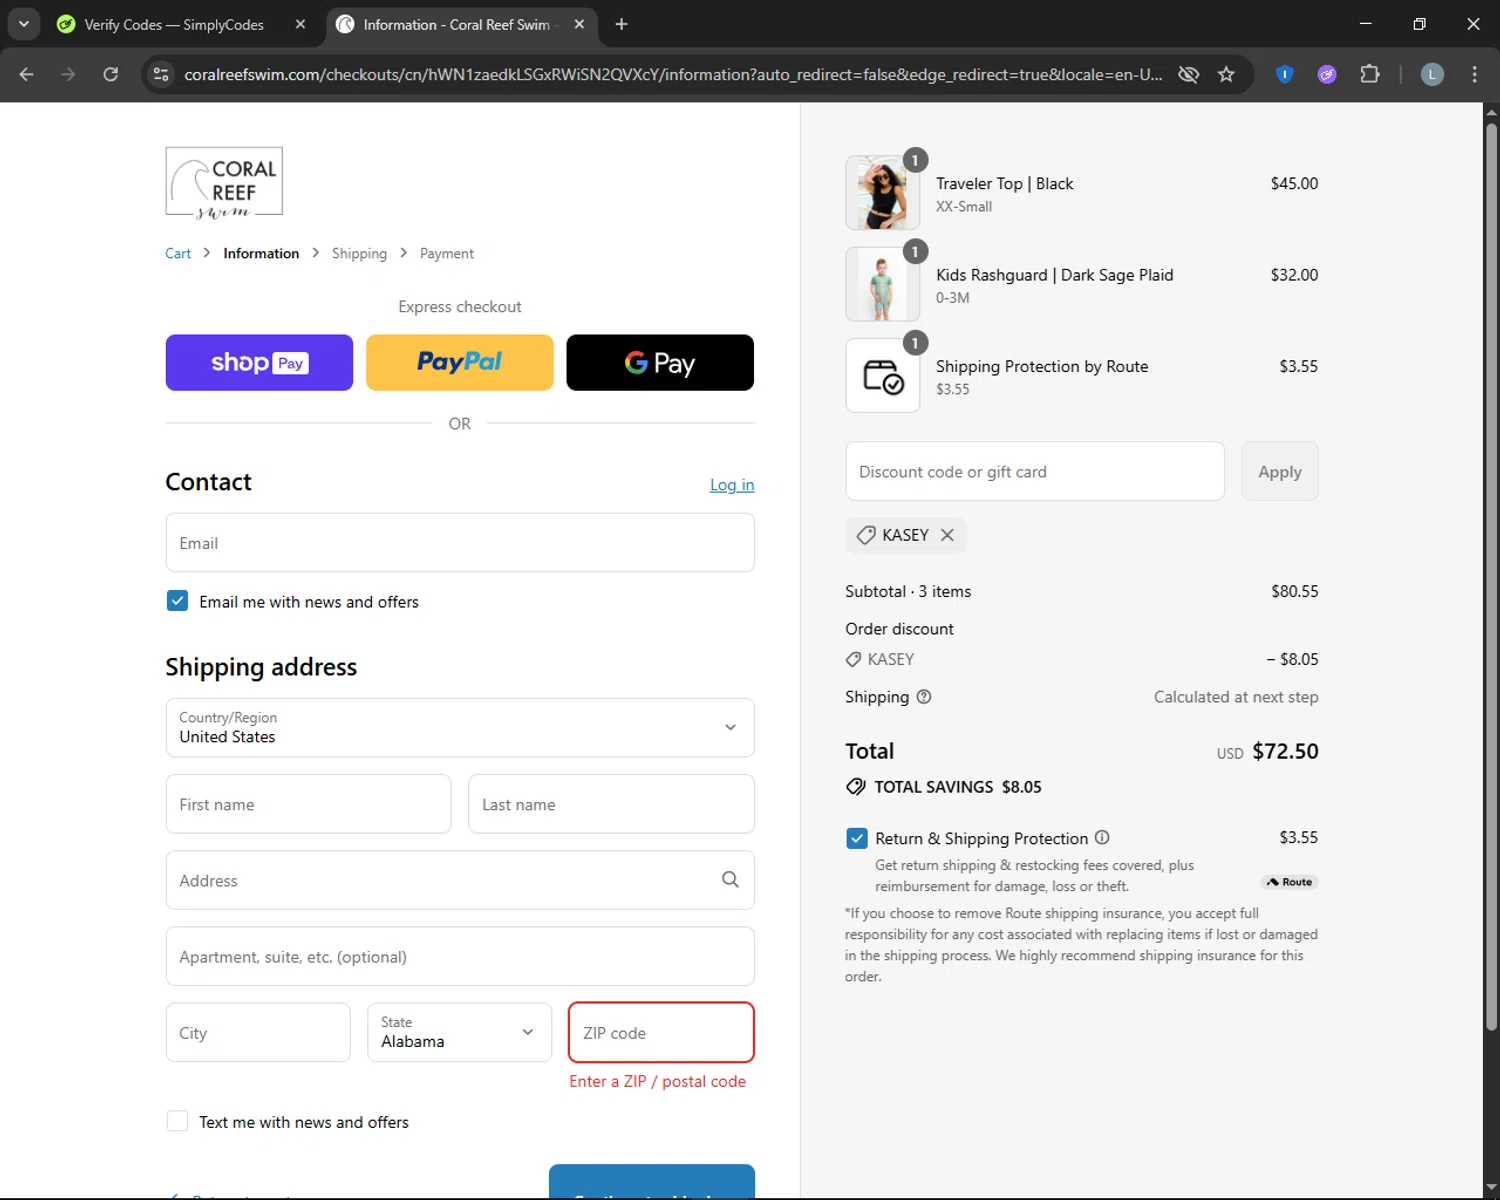Click the Log in link

point(732,485)
